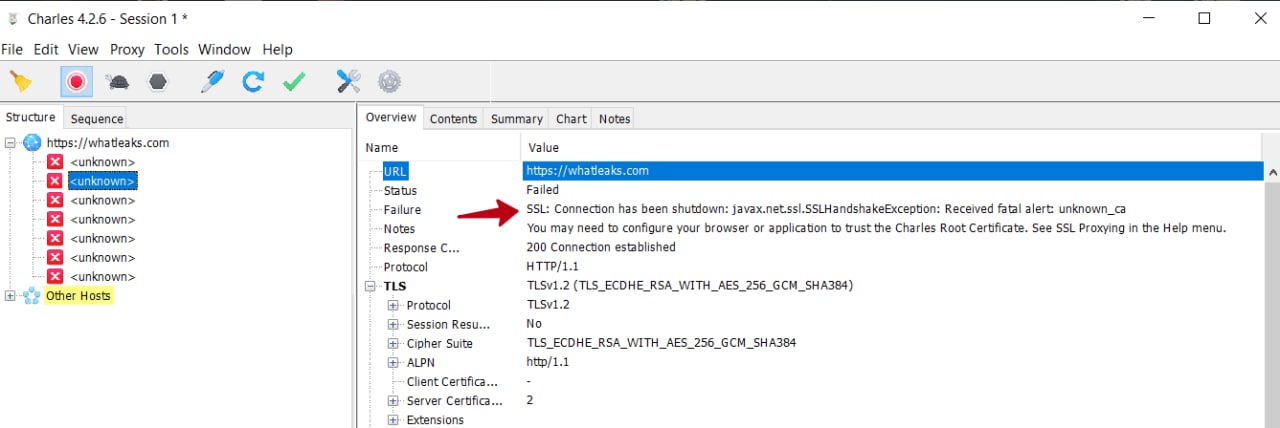Click the Client Certifica... row
The image size is (1280, 428).
(x=811, y=382)
